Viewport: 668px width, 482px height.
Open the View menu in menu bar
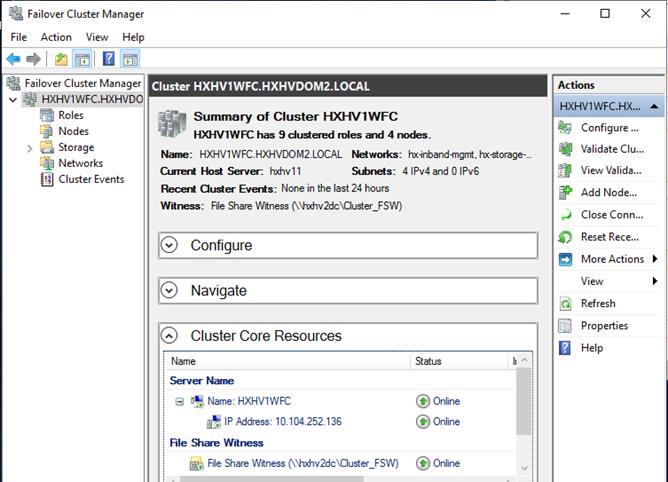coord(97,37)
